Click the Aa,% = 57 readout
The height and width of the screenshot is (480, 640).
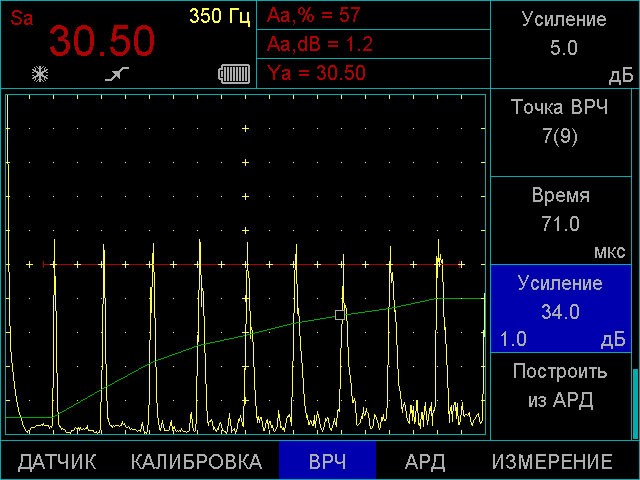click(314, 15)
